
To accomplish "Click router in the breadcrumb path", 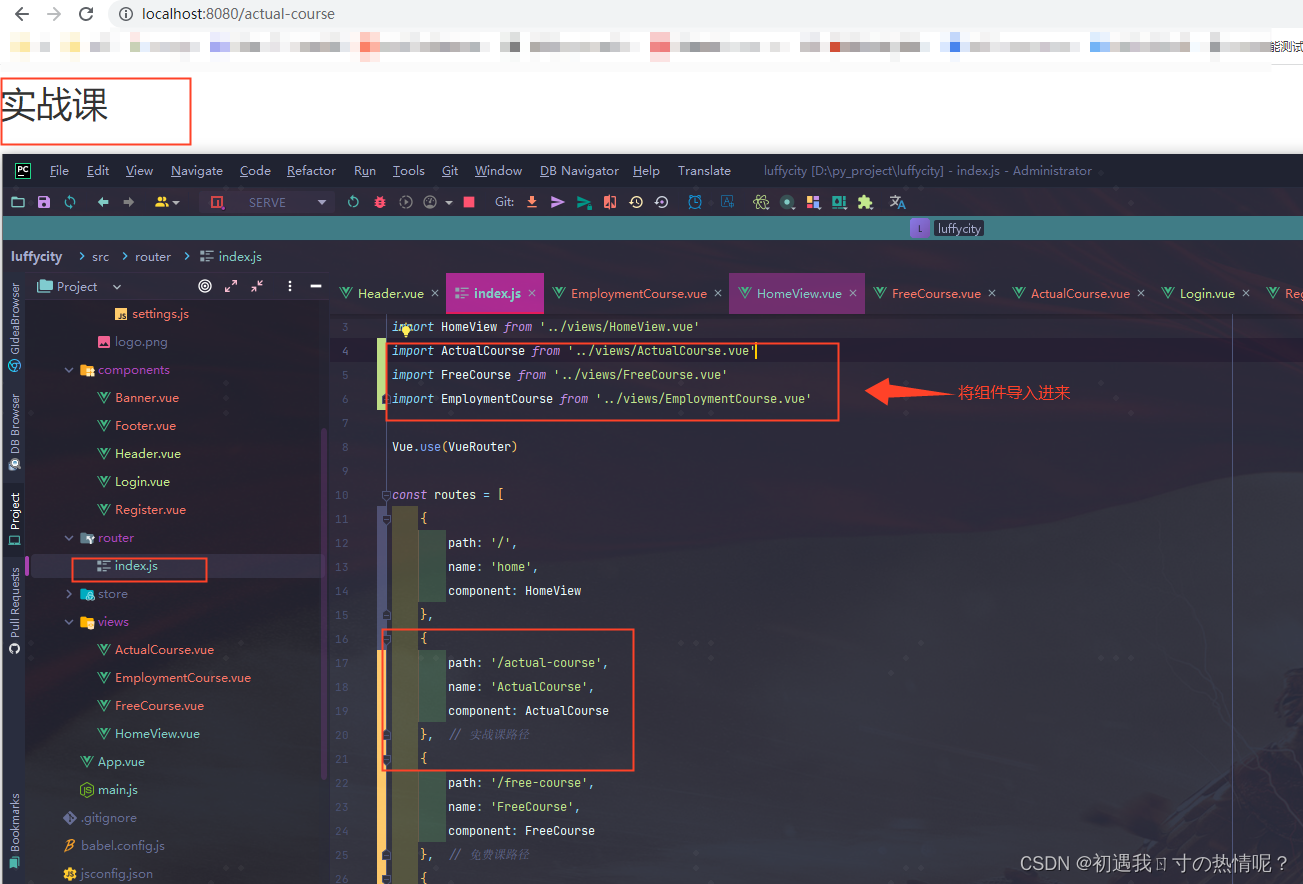I will (x=153, y=257).
